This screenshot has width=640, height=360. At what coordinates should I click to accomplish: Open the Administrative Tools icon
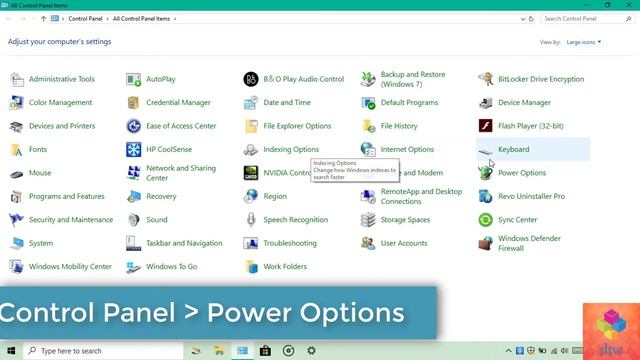click(x=17, y=79)
